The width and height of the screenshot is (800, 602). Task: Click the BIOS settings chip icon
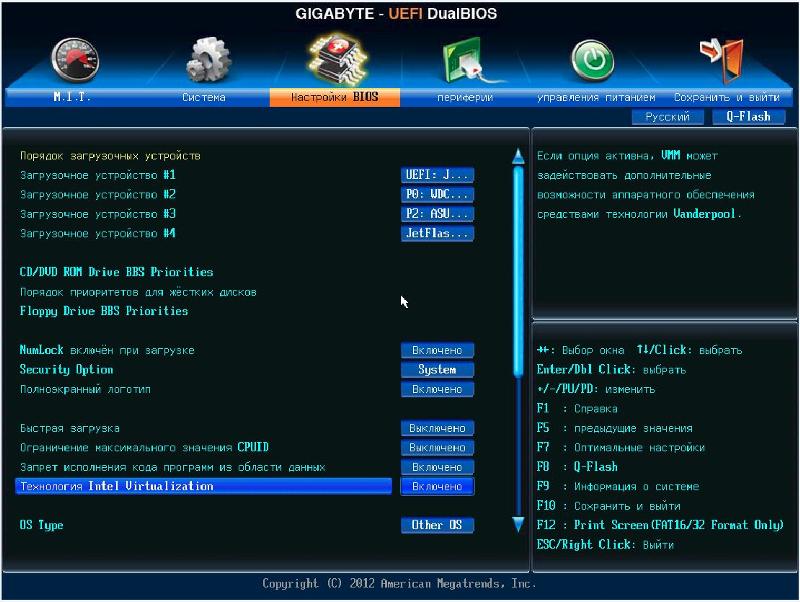[x=337, y=60]
